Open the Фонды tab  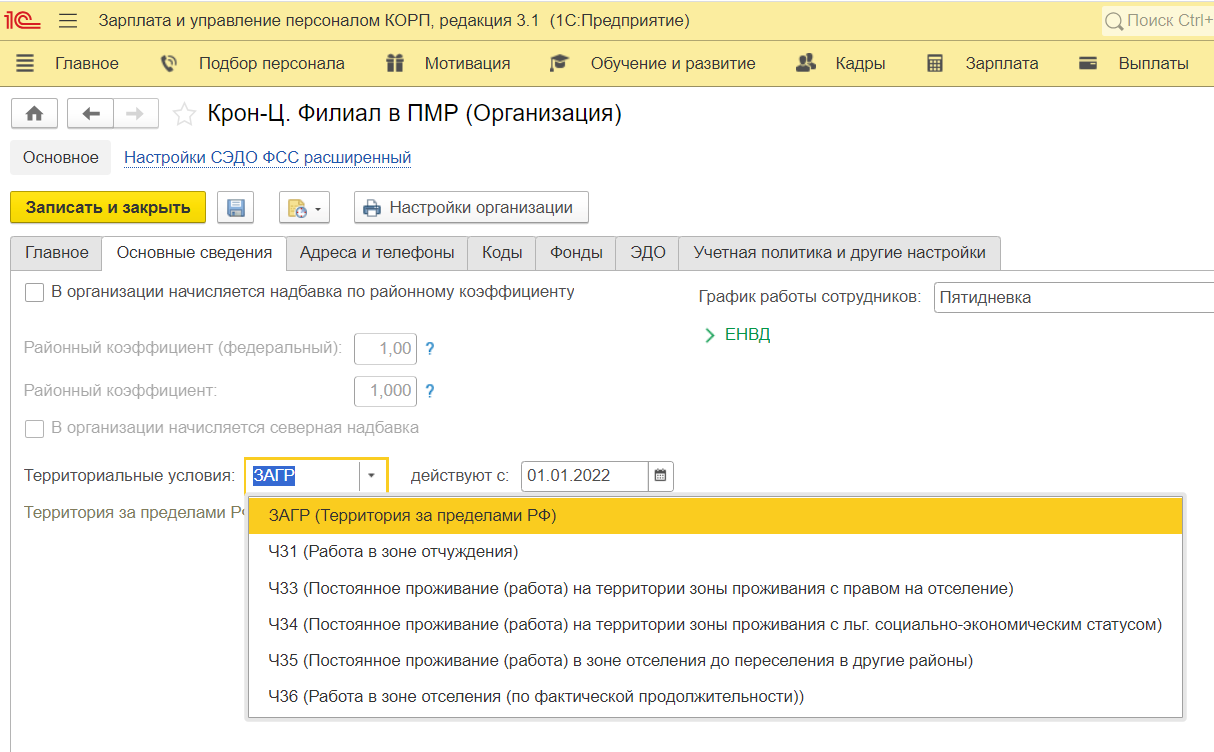tap(576, 253)
